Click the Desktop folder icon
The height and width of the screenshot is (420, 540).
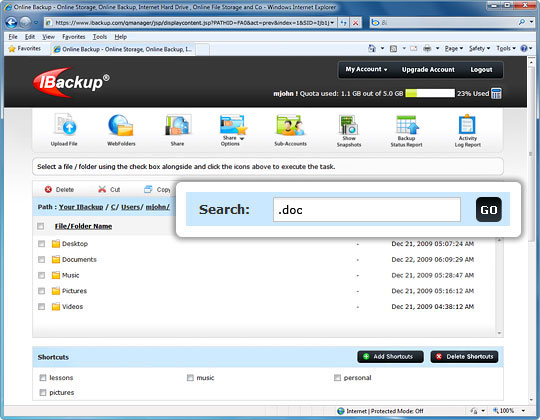(x=56, y=244)
